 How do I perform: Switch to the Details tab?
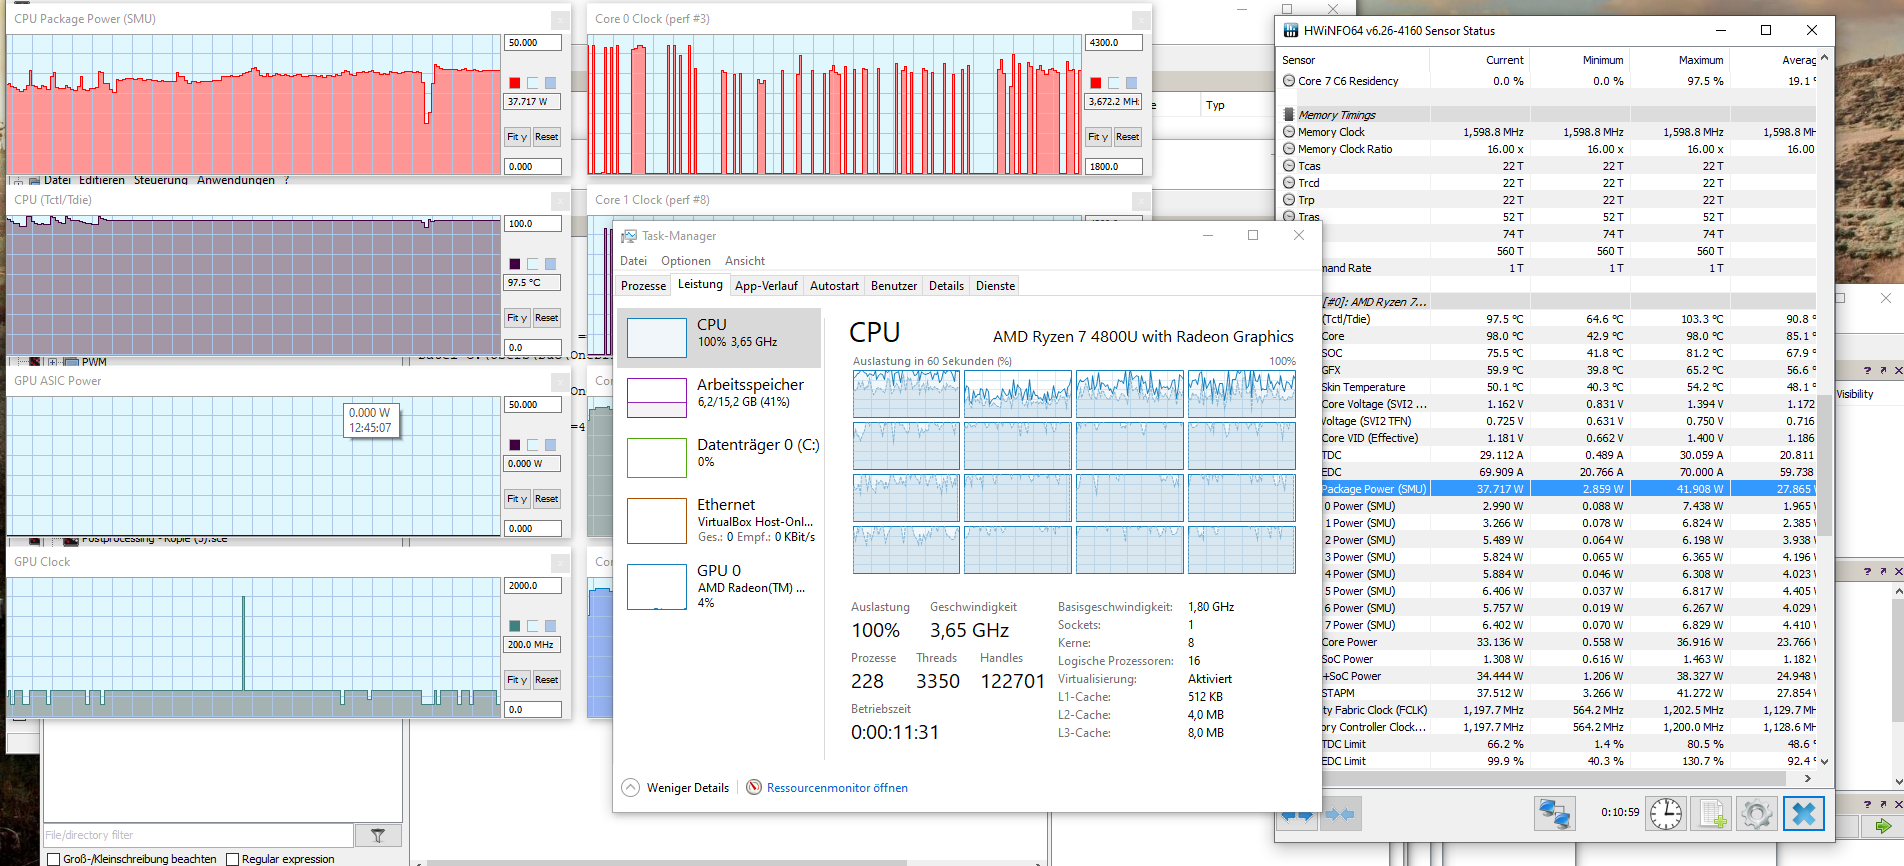click(946, 286)
